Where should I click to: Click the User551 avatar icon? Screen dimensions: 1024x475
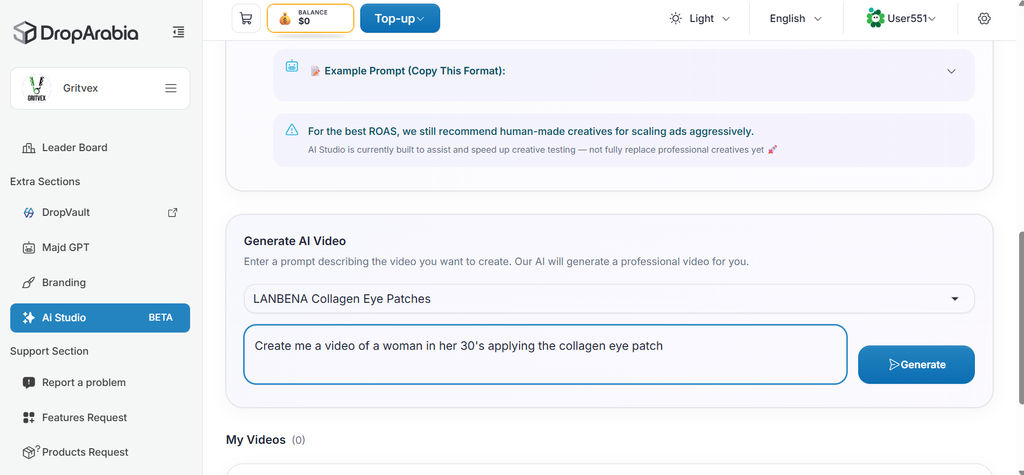click(875, 18)
